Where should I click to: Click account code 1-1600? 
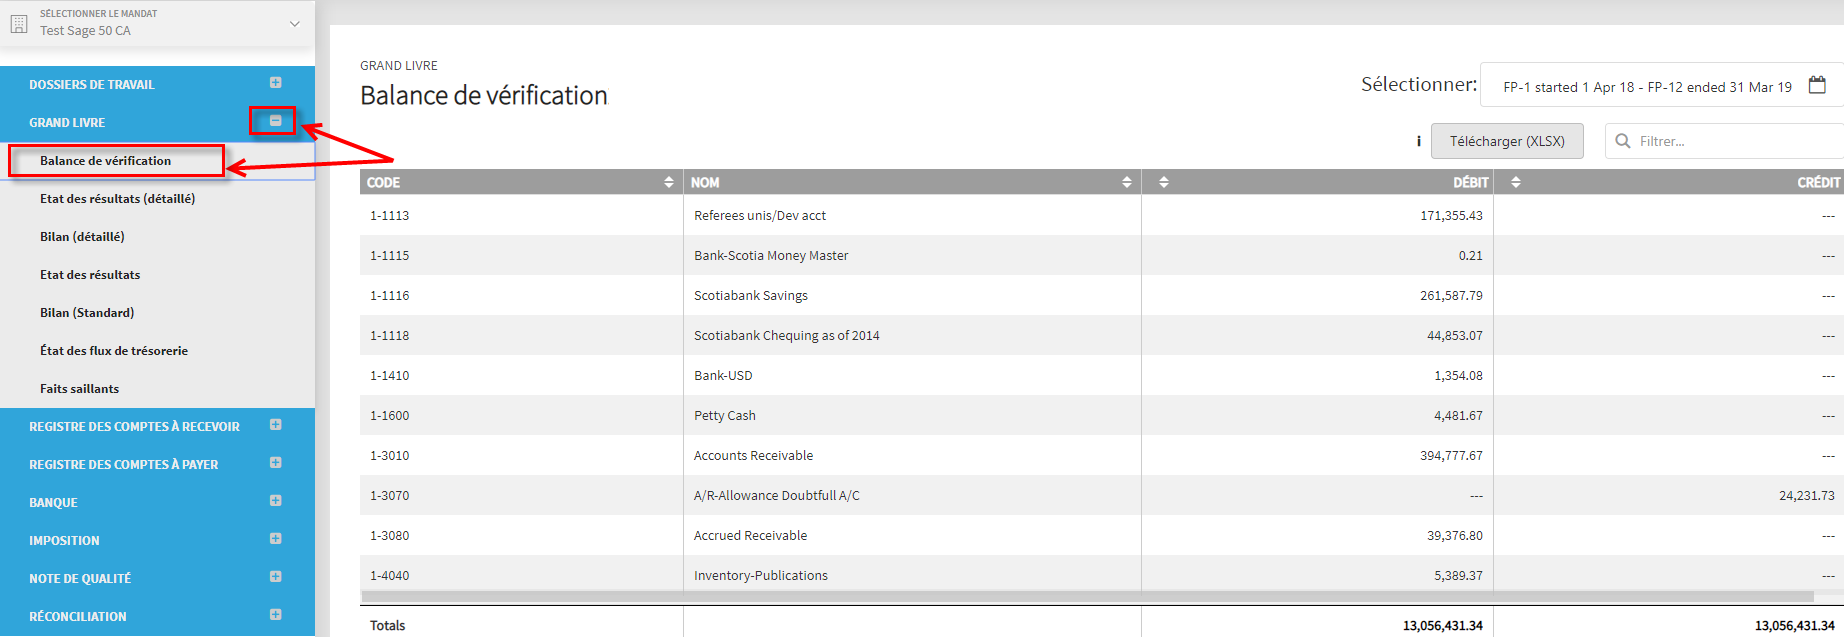[389, 415]
